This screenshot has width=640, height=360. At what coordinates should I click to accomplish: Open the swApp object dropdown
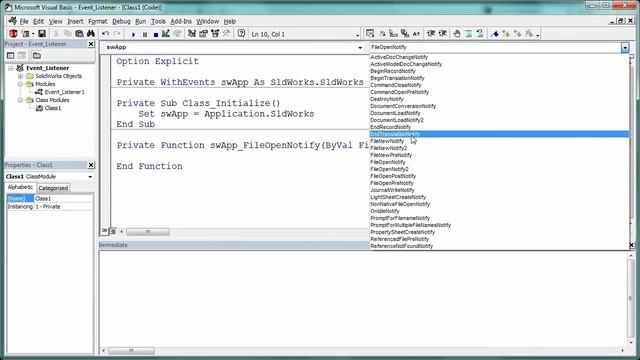360,48
